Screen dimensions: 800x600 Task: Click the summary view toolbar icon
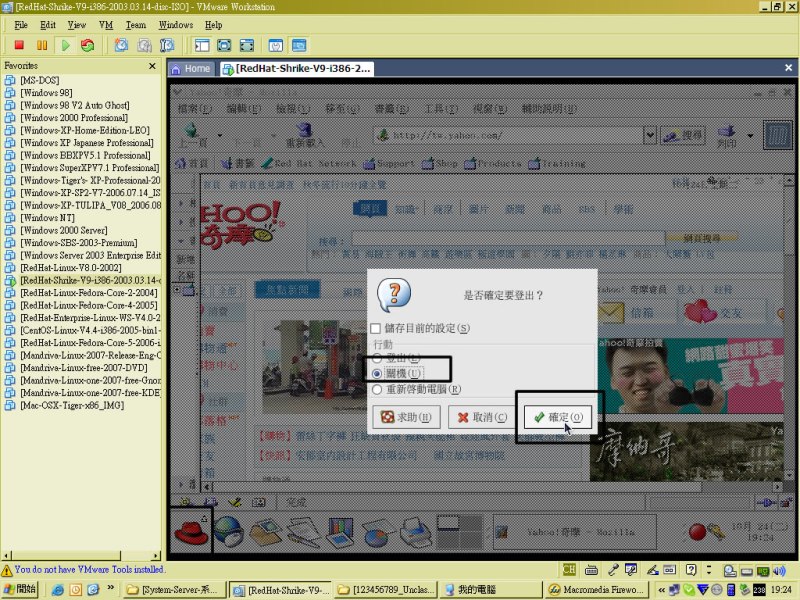[x=276, y=45]
